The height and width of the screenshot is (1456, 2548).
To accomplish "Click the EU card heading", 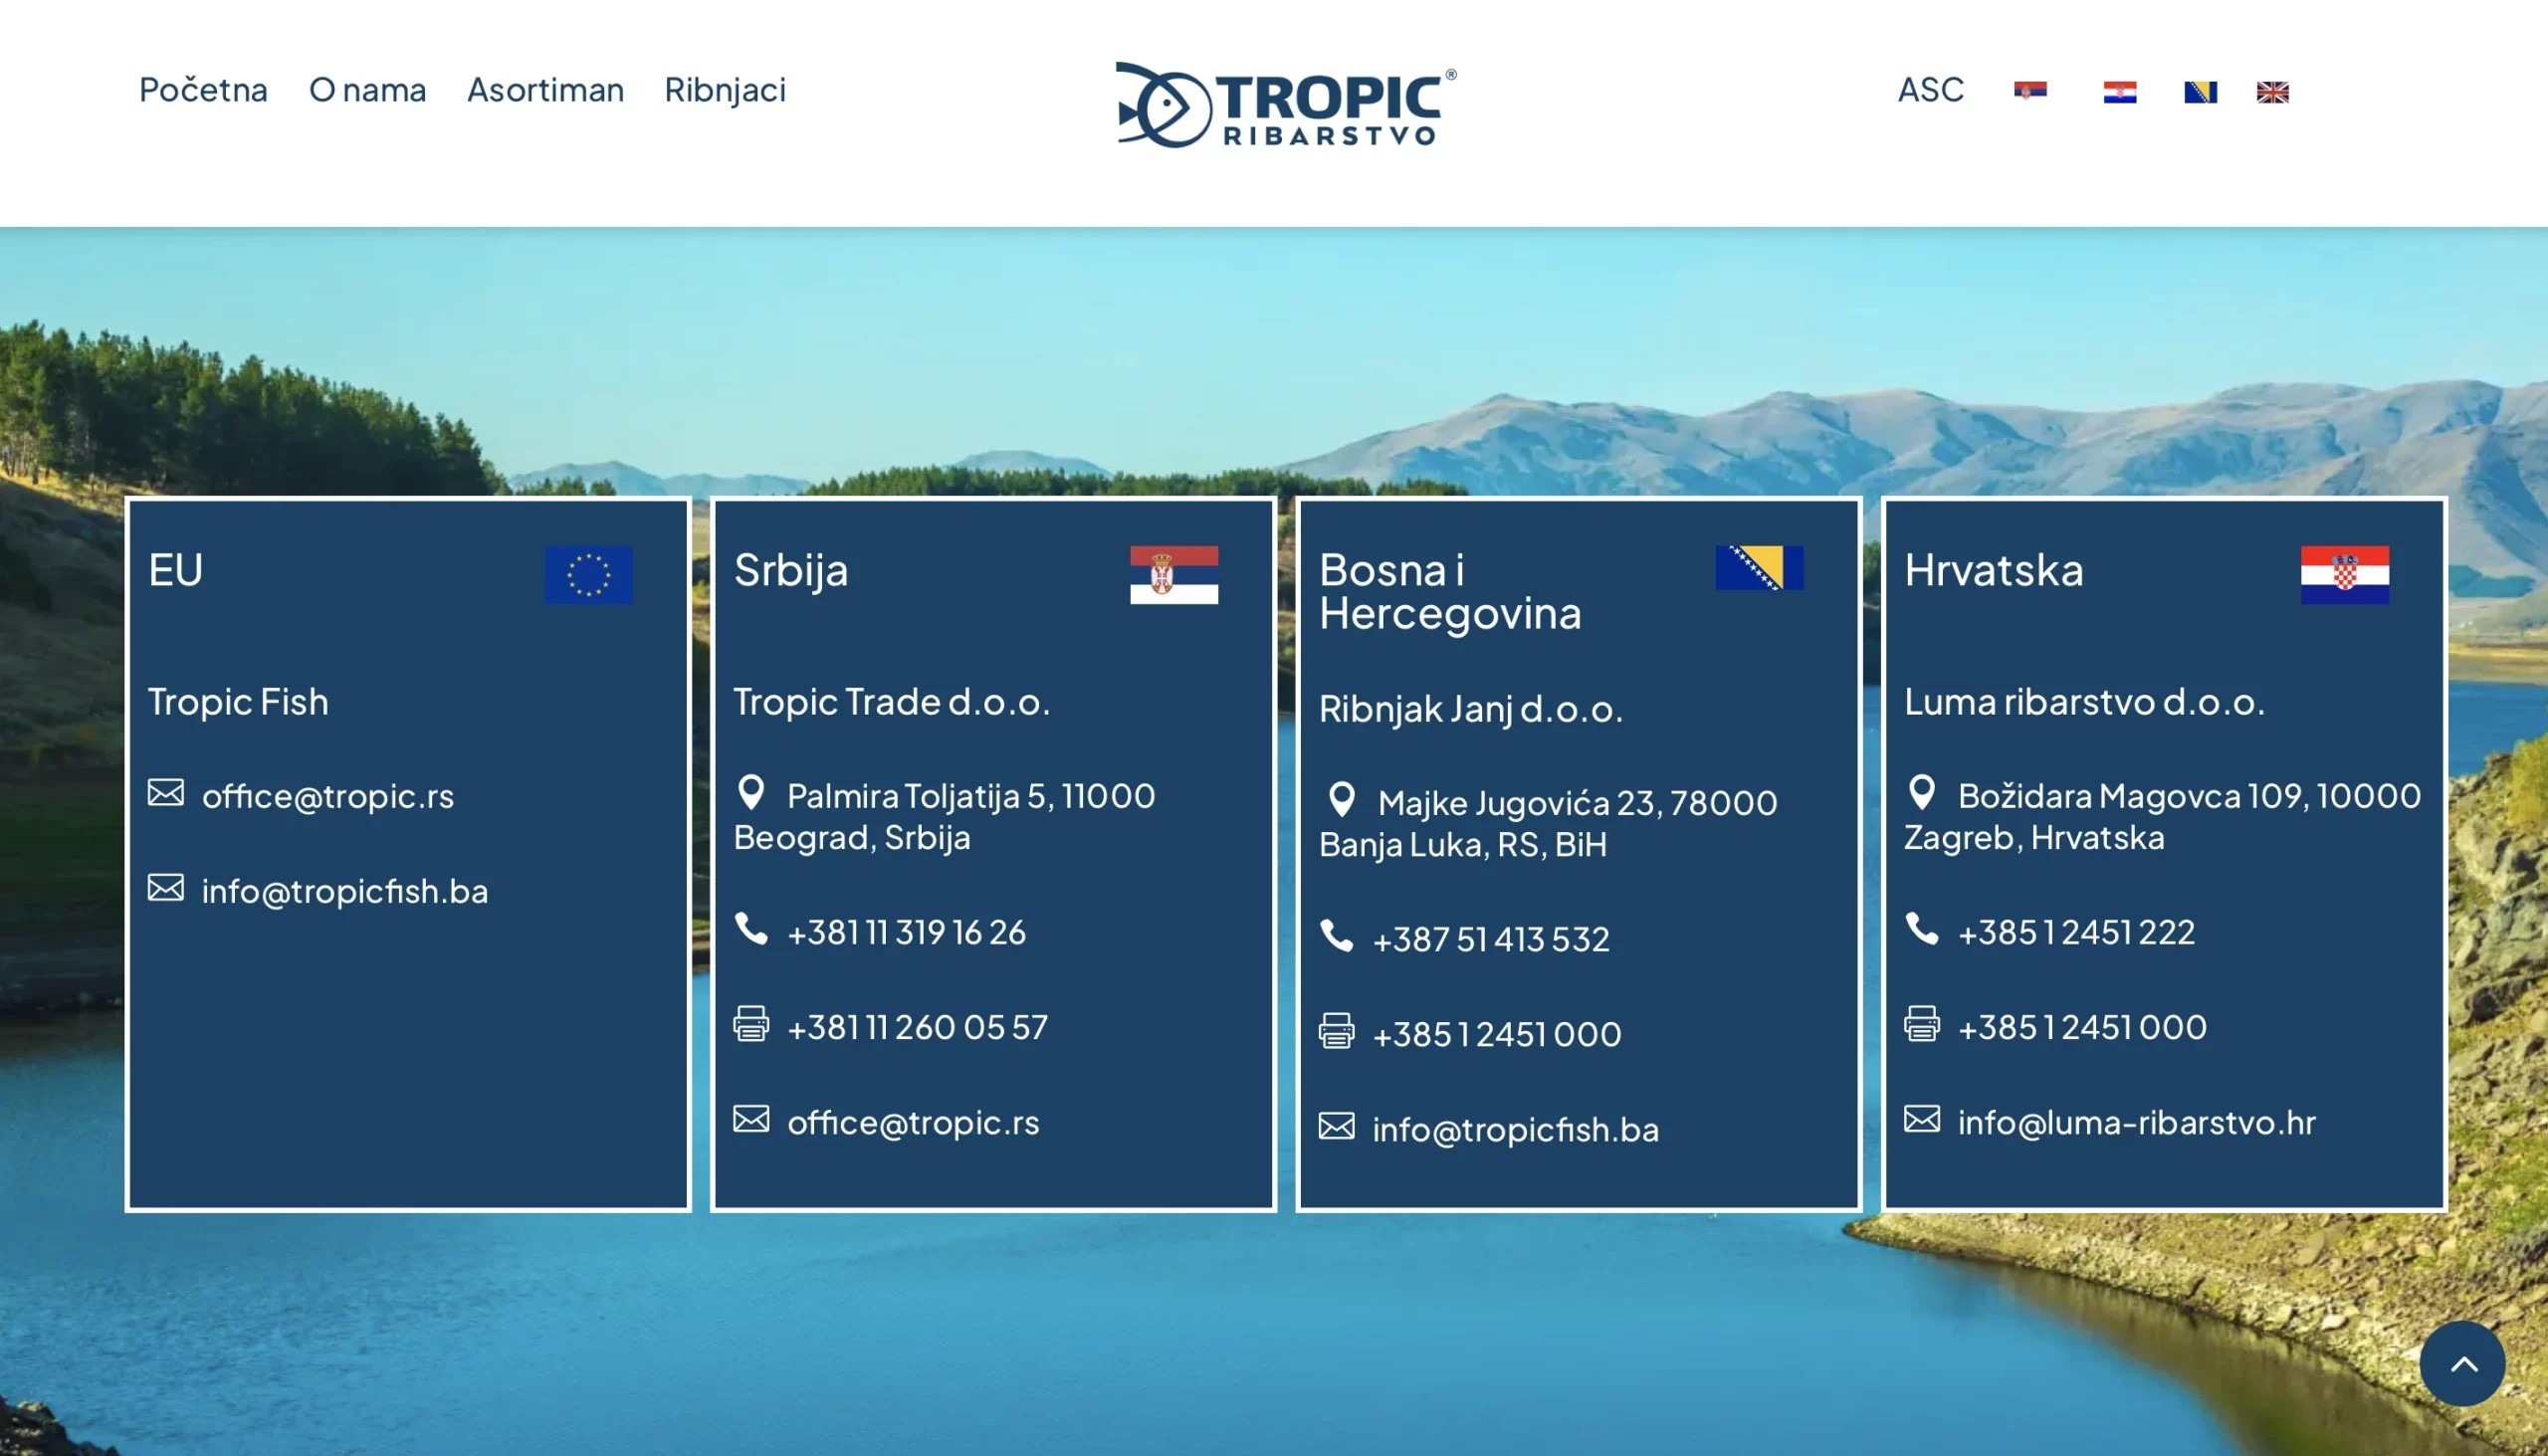I will (176, 570).
